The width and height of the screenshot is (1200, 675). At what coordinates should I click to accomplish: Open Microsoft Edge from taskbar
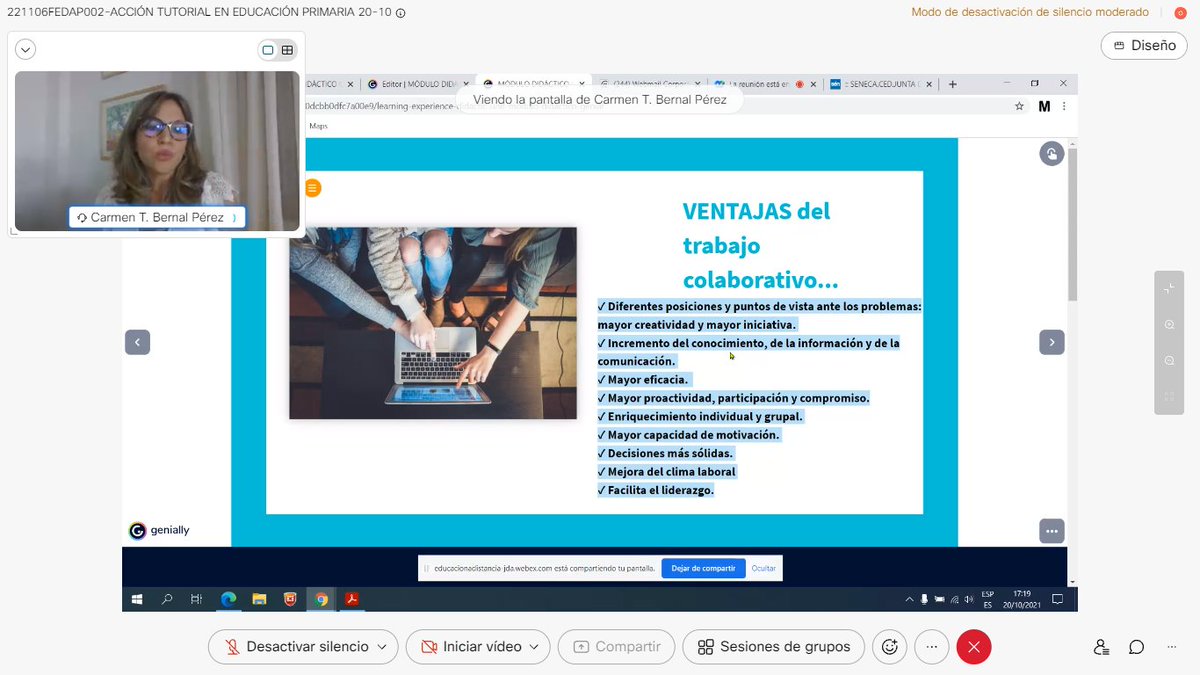pos(228,599)
